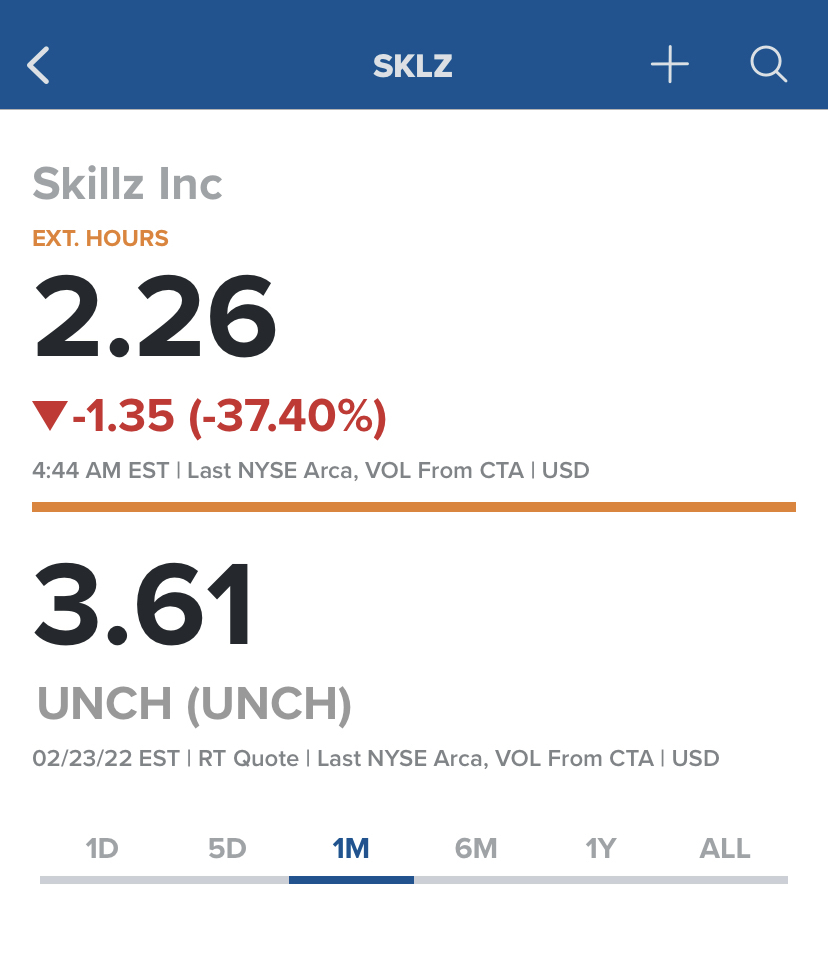This screenshot has height=972, width=828.
Task: Open search with the magnifier icon
Action: click(768, 66)
